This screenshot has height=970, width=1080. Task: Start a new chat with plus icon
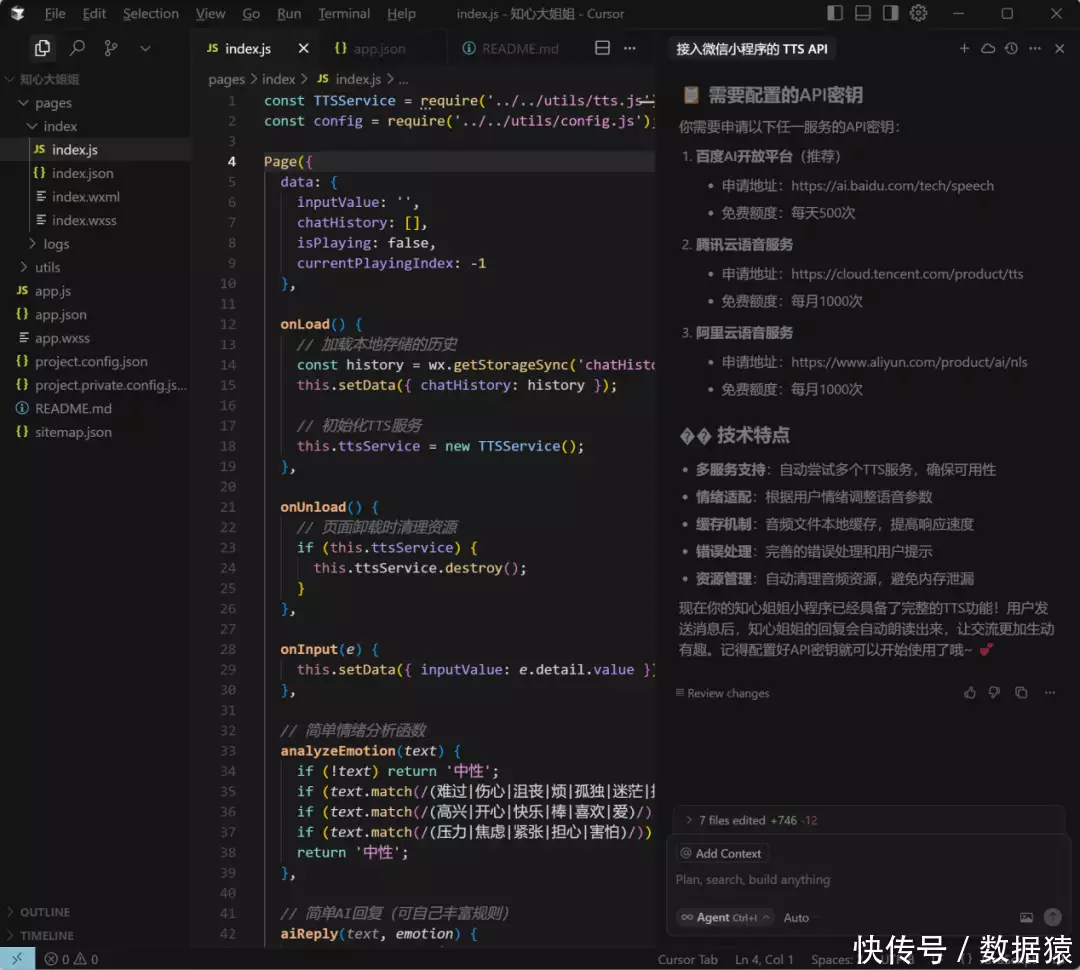coord(964,48)
